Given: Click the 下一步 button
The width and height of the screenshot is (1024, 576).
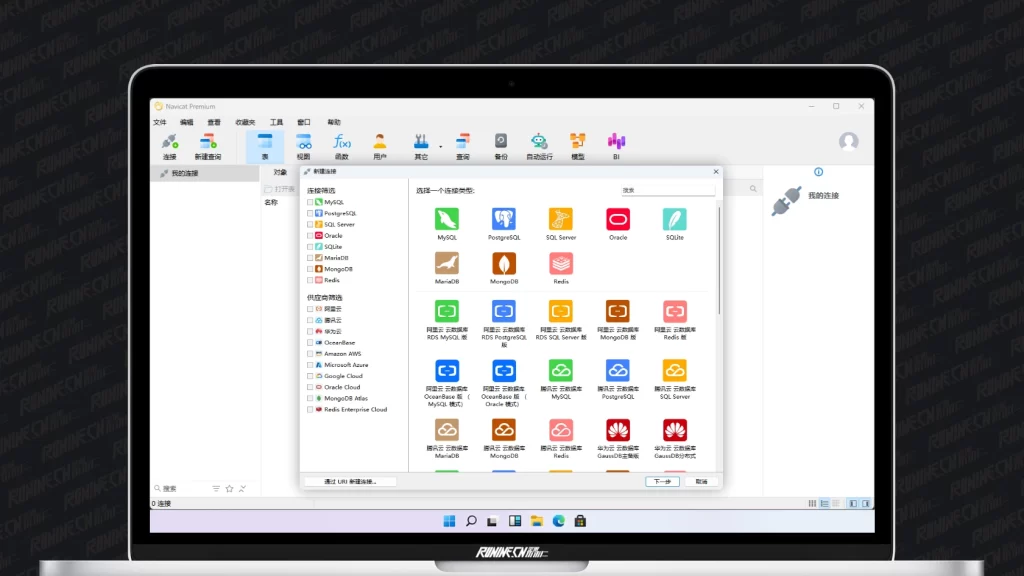Looking at the screenshot, I should [662, 481].
